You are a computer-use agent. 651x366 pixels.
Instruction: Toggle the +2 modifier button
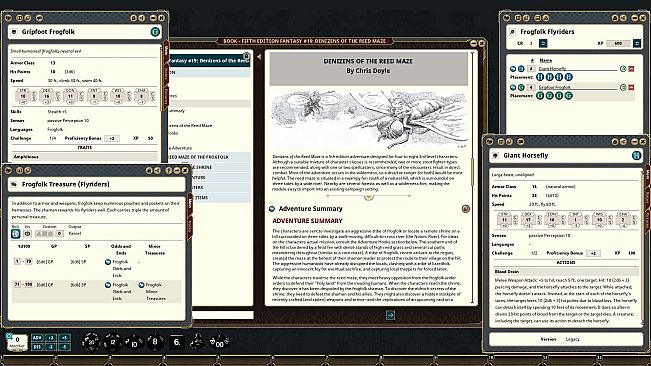(x=50, y=338)
